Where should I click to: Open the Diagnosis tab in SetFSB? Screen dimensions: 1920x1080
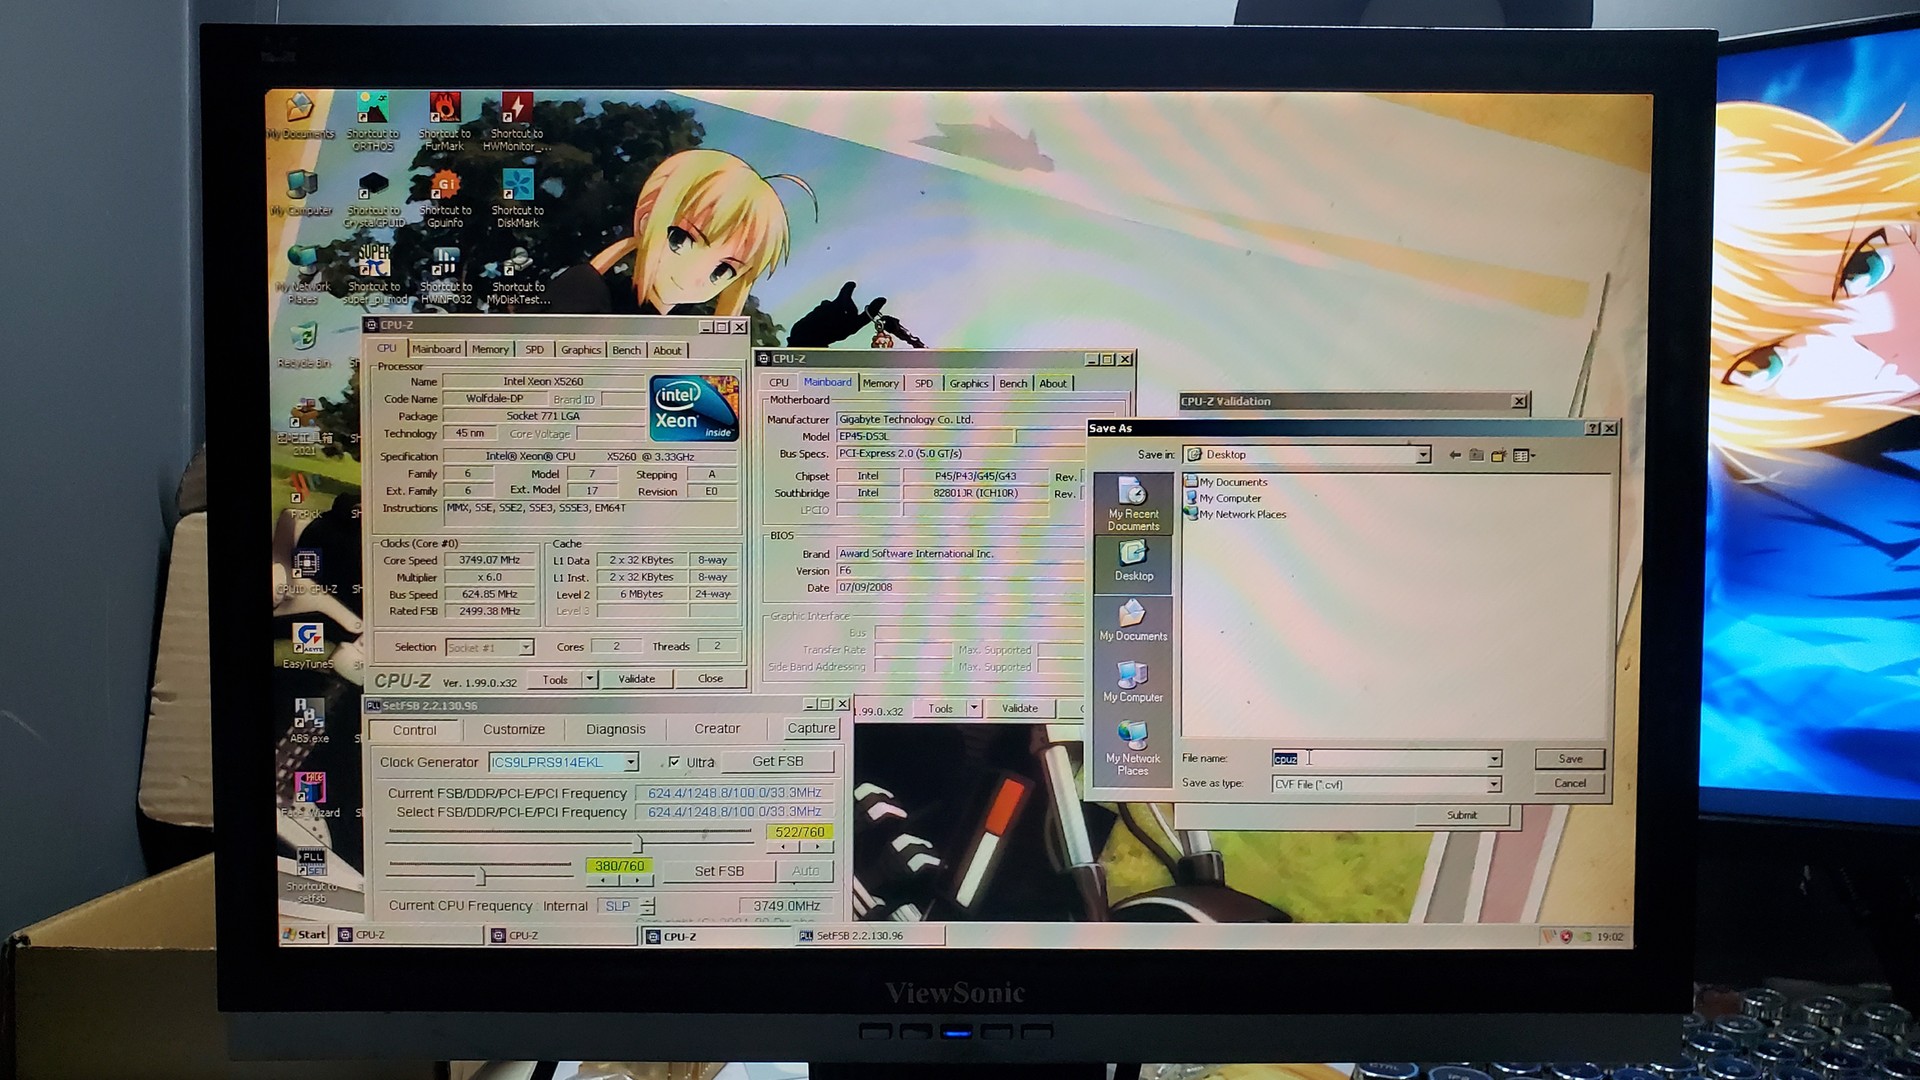tap(616, 730)
